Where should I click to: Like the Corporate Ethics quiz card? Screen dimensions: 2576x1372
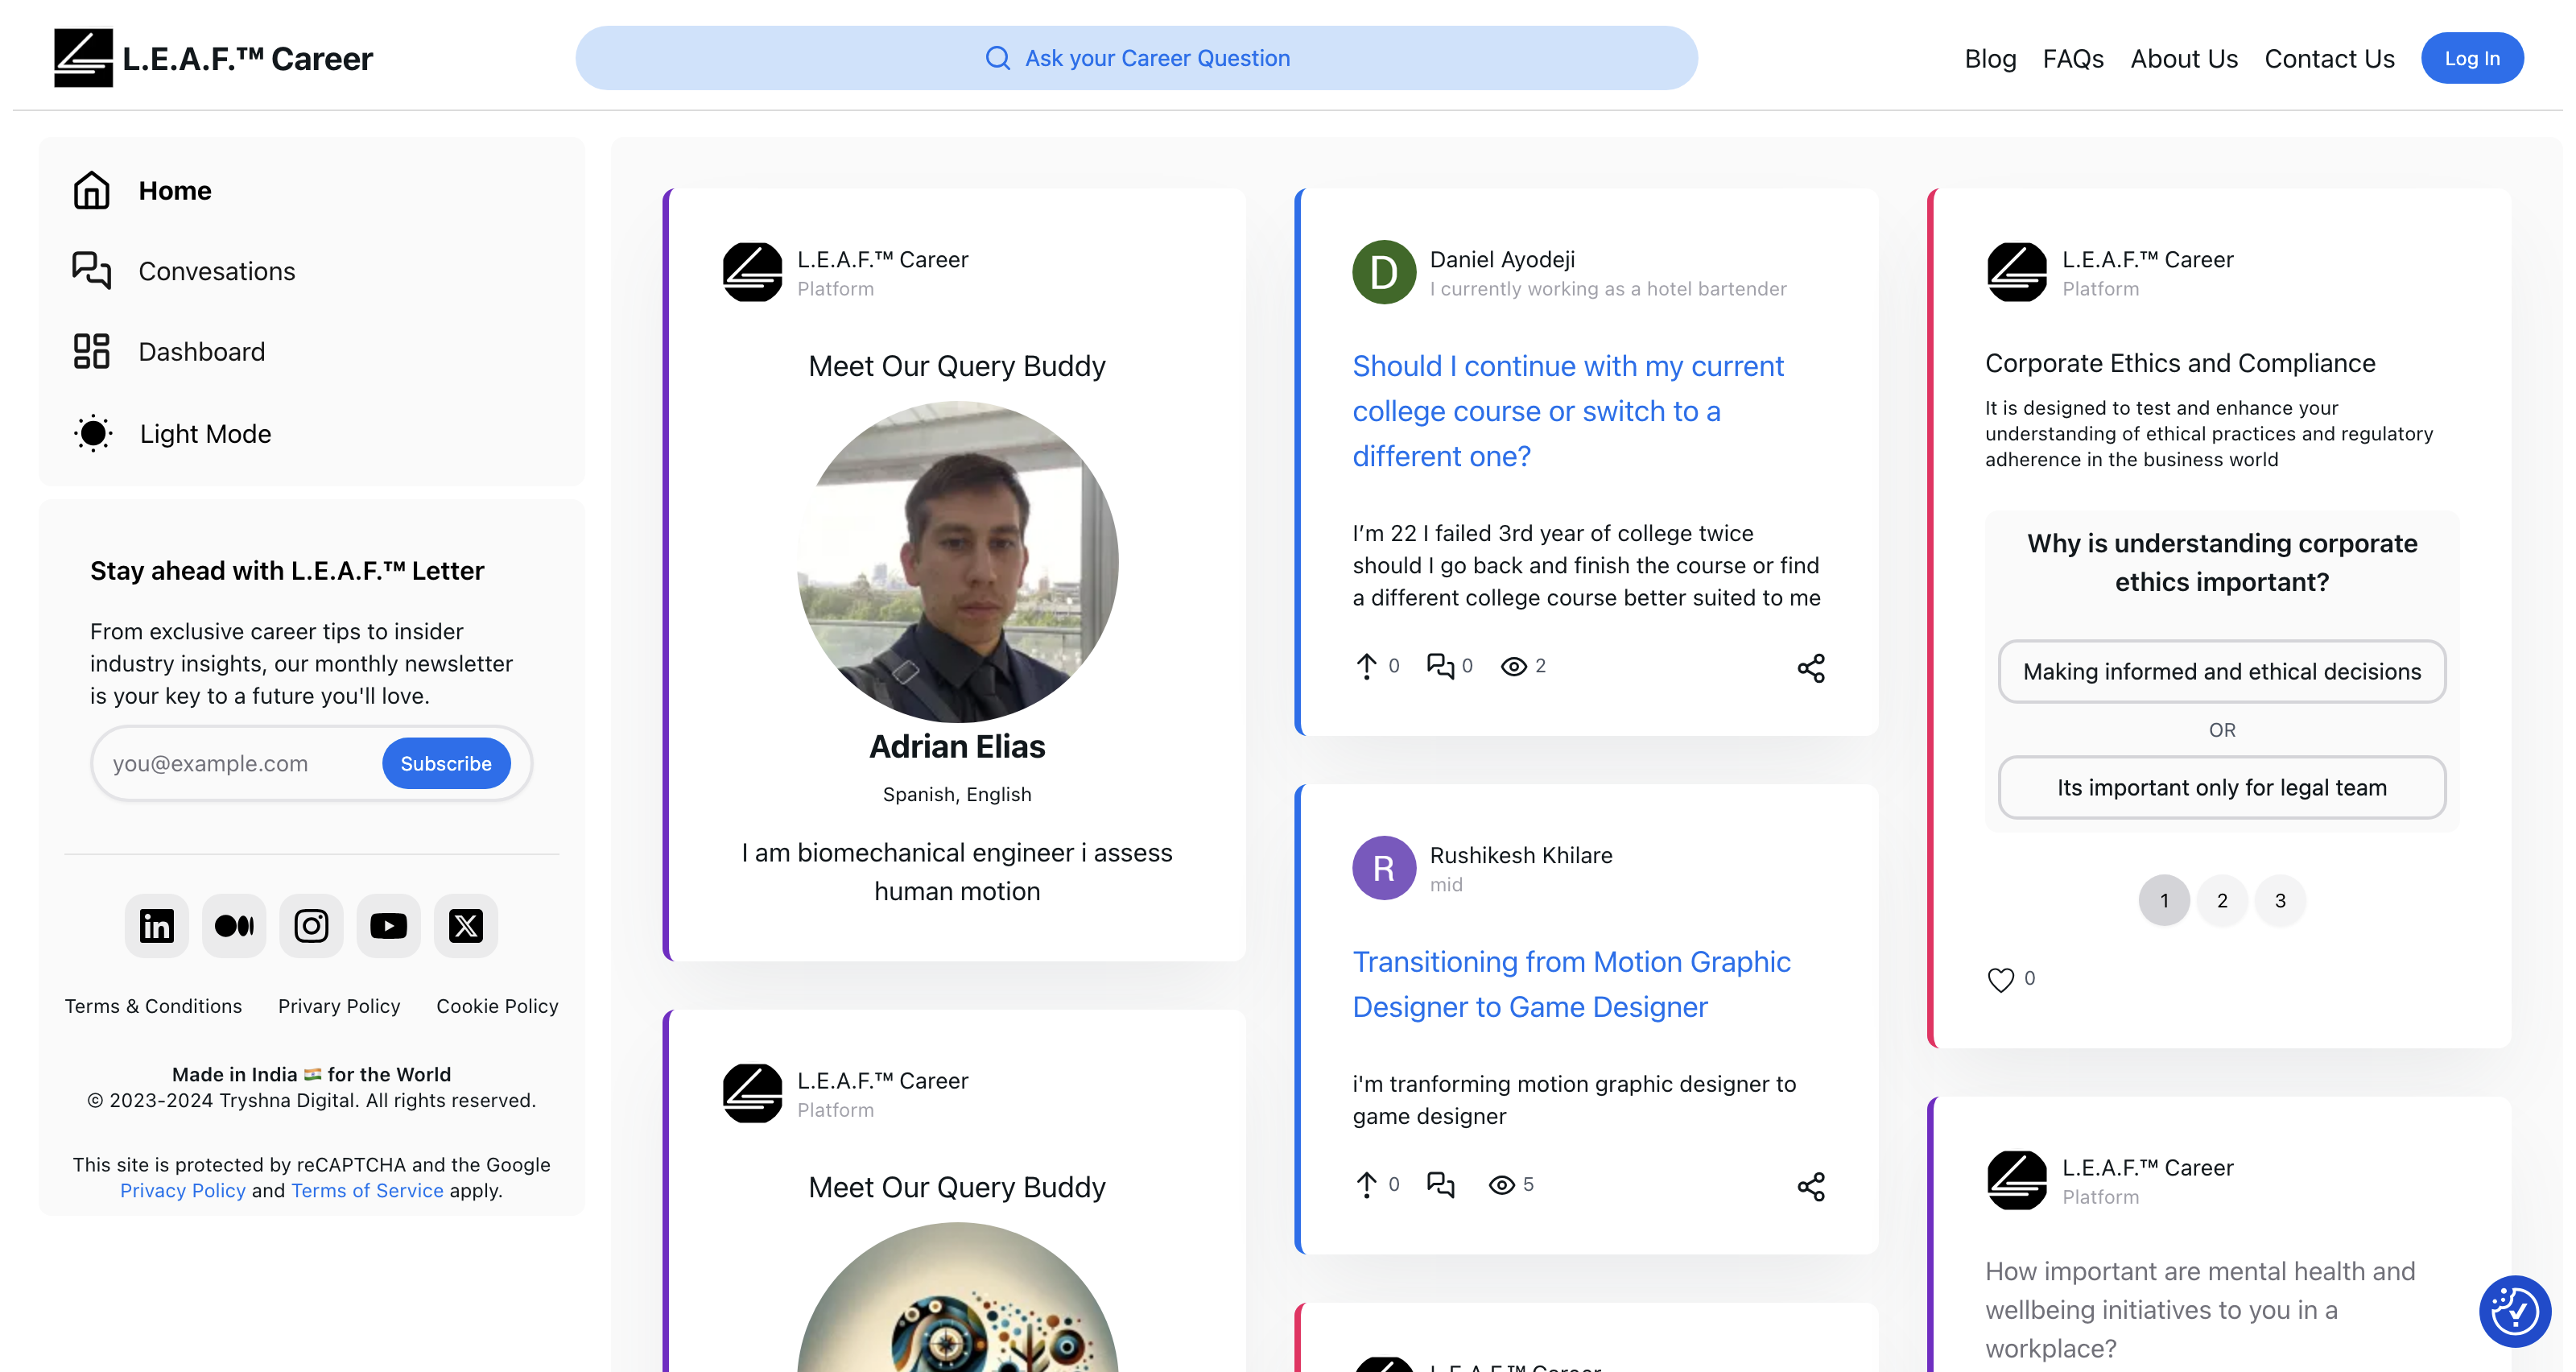(x=2000, y=979)
